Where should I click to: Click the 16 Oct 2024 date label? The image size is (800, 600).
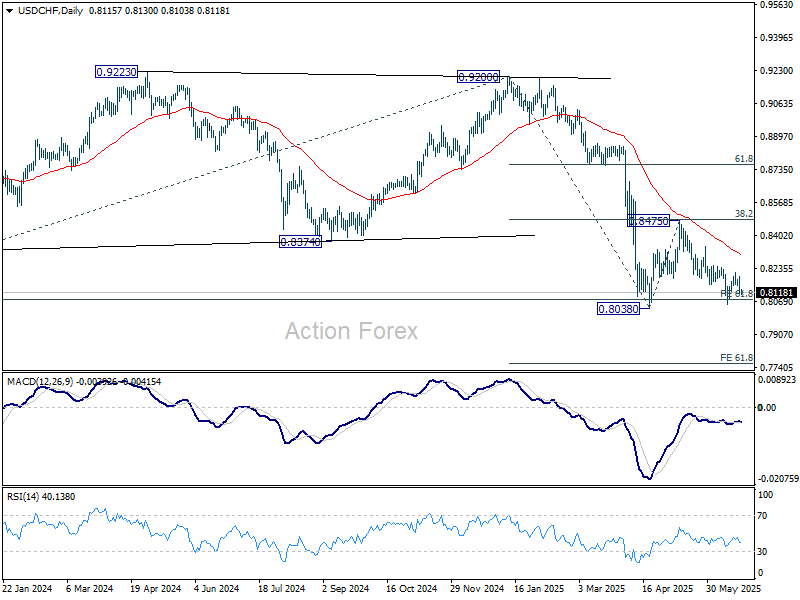[x=412, y=589]
